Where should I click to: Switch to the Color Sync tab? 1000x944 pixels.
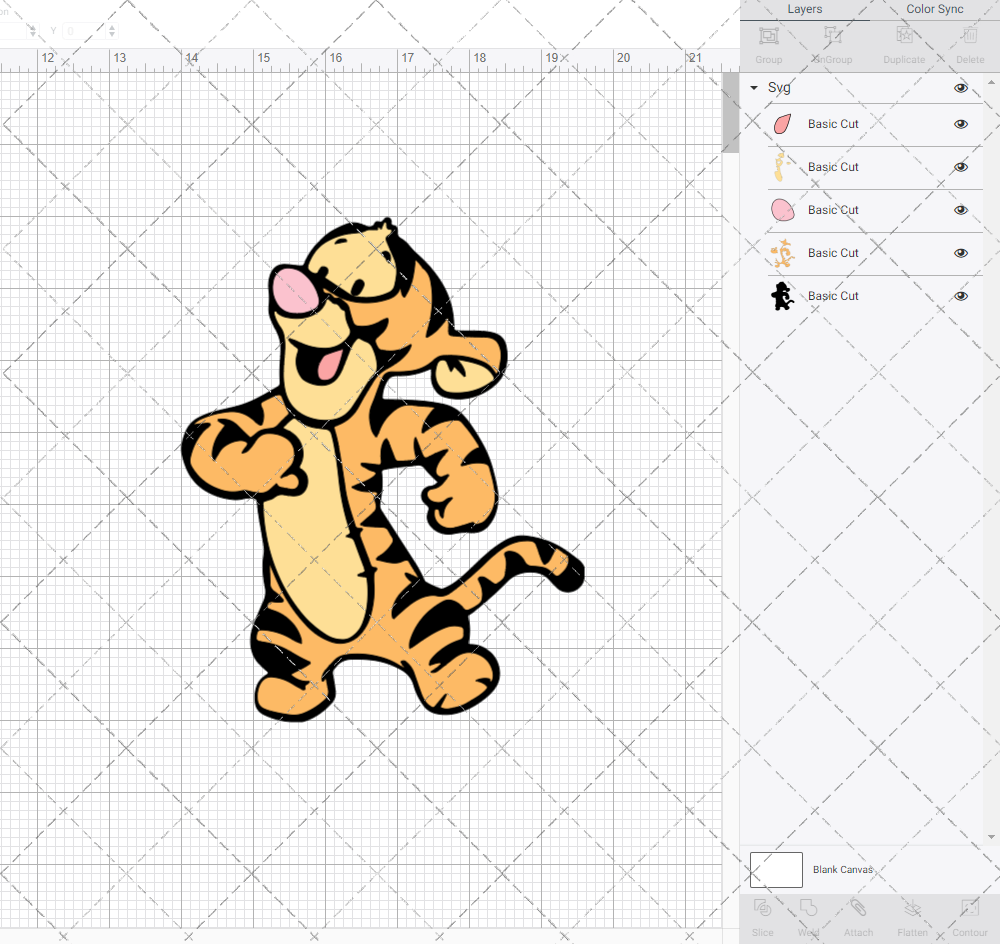(x=934, y=10)
